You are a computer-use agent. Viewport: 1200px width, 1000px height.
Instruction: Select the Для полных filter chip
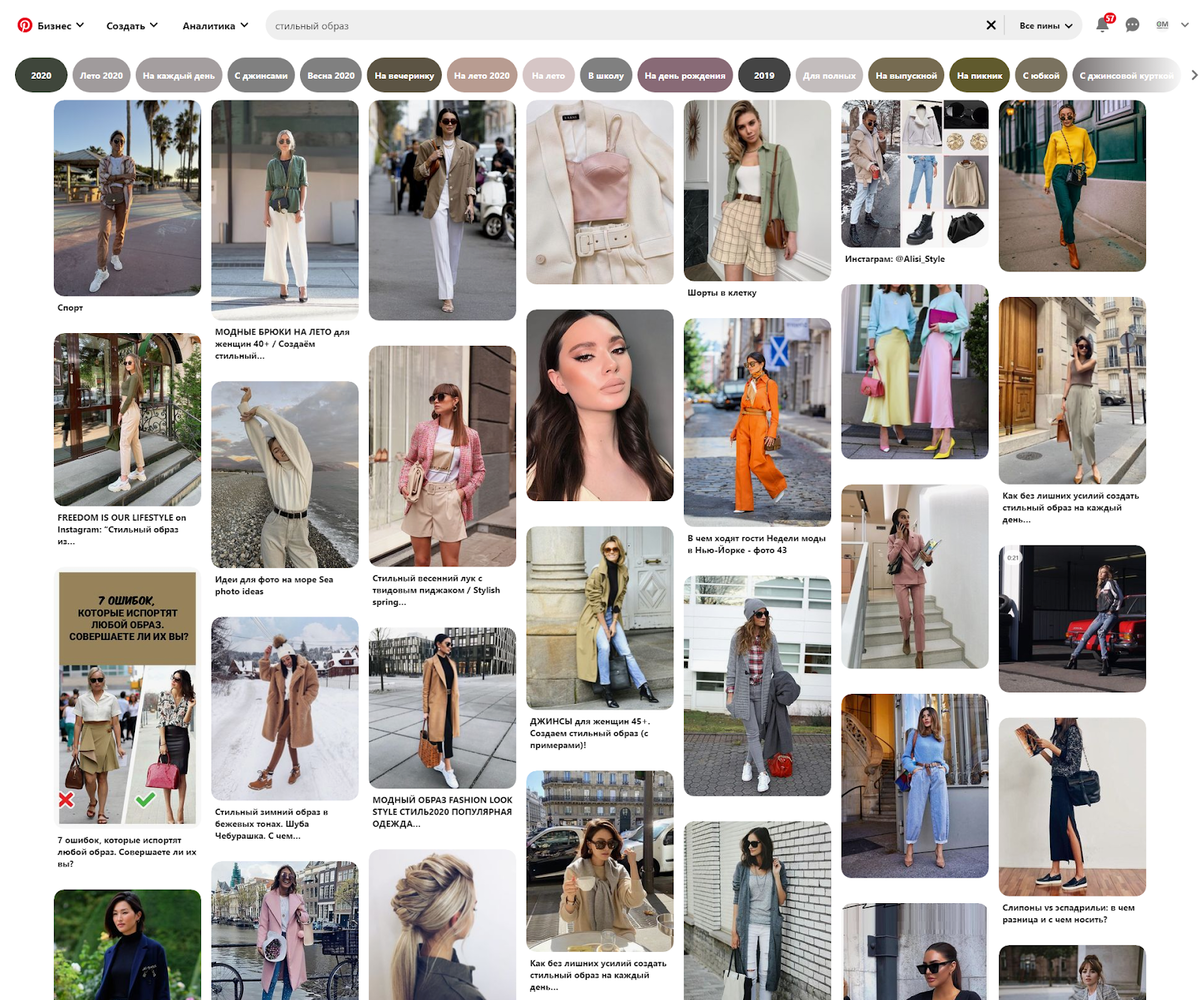[x=829, y=75]
